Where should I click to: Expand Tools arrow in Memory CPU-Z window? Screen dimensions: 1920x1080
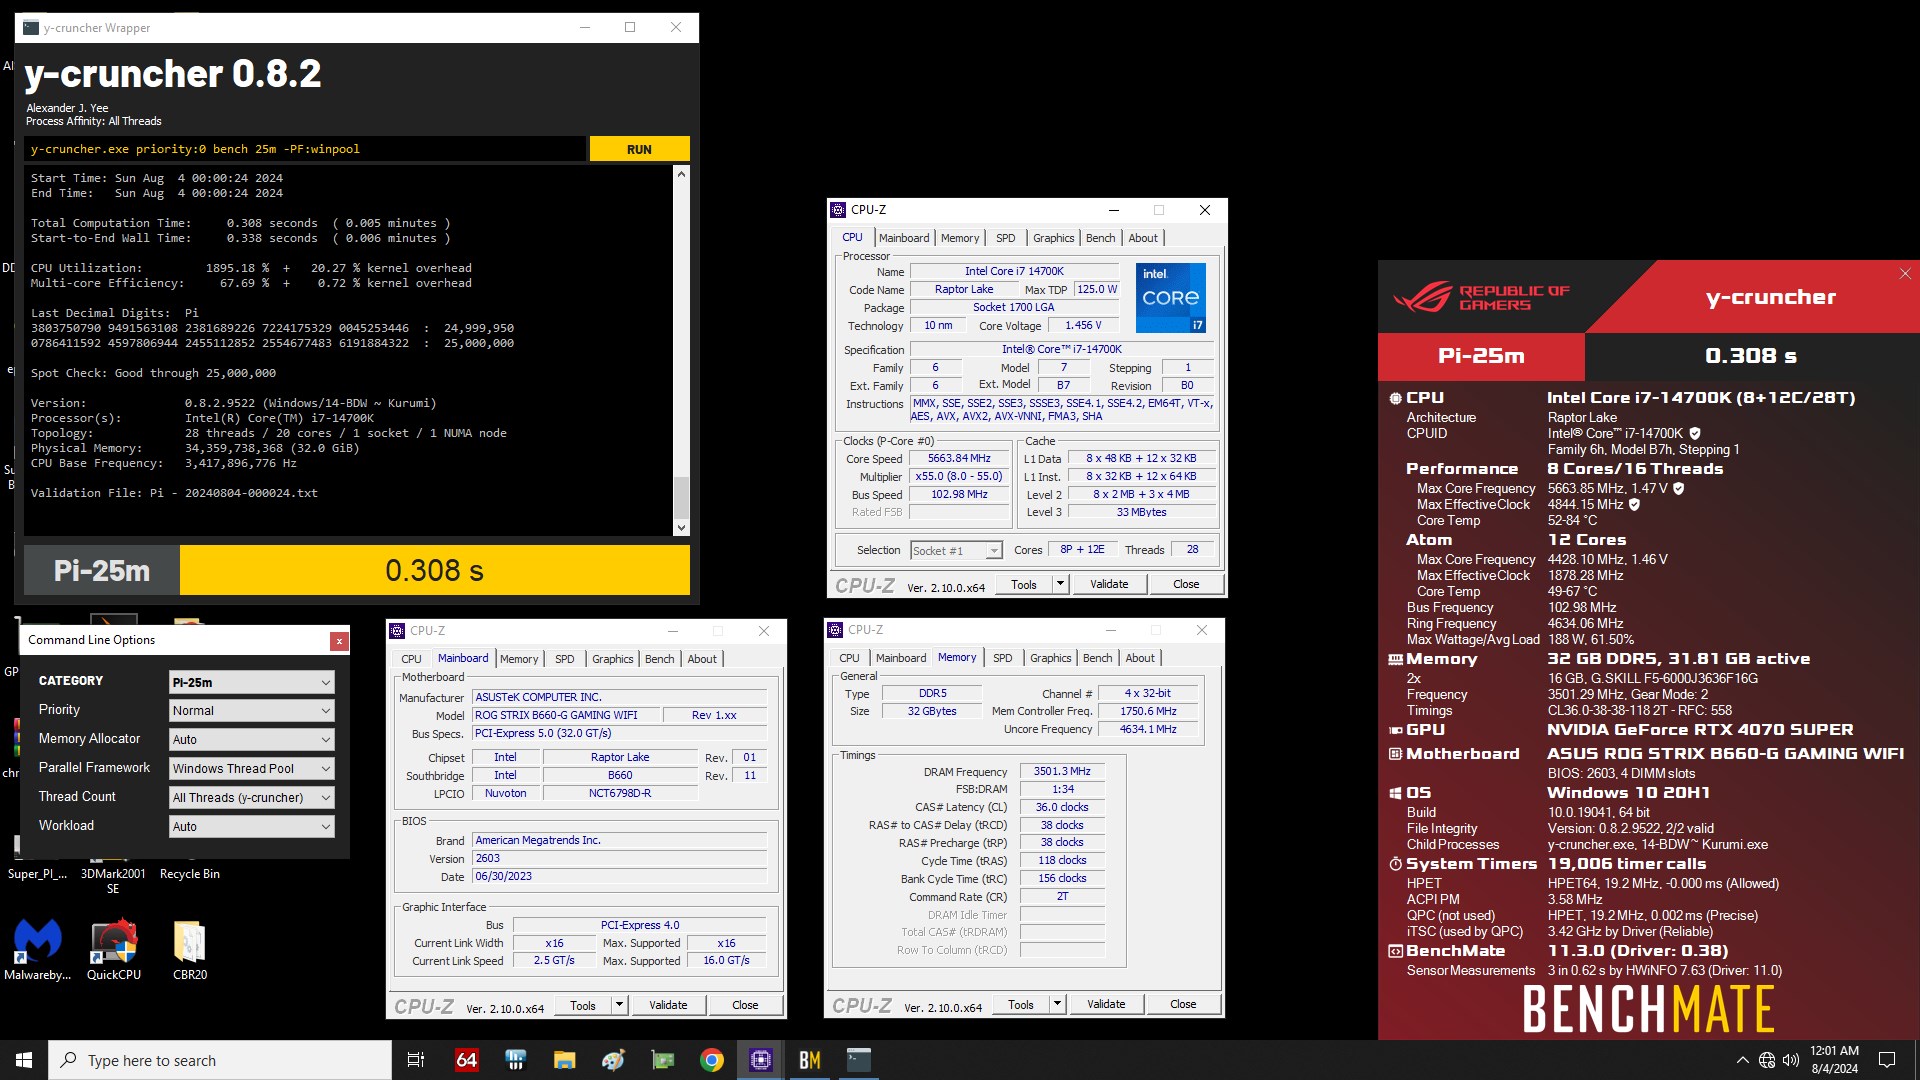point(1058,1005)
